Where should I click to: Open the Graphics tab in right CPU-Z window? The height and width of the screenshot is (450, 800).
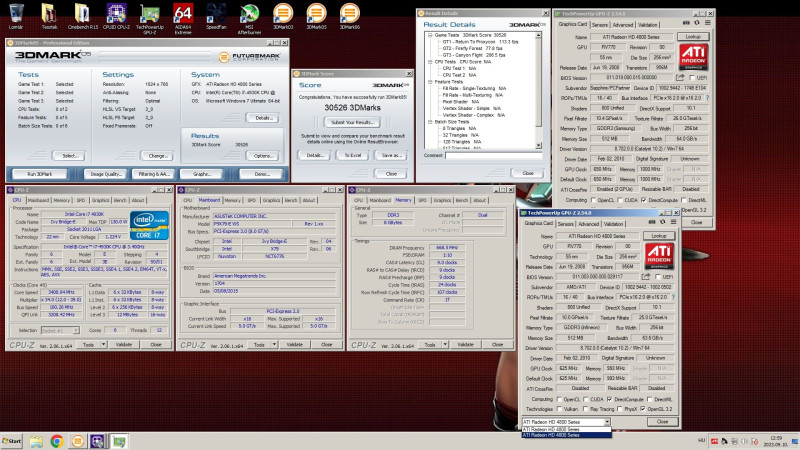click(x=442, y=201)
